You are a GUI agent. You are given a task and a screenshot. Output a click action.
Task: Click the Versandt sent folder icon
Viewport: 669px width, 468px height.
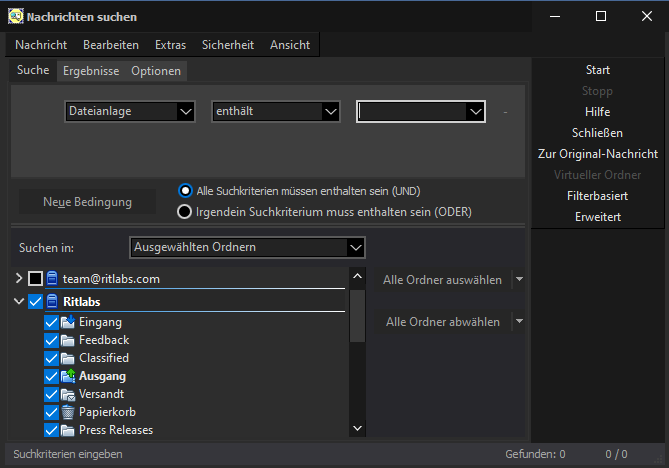[x=68, y=394]
